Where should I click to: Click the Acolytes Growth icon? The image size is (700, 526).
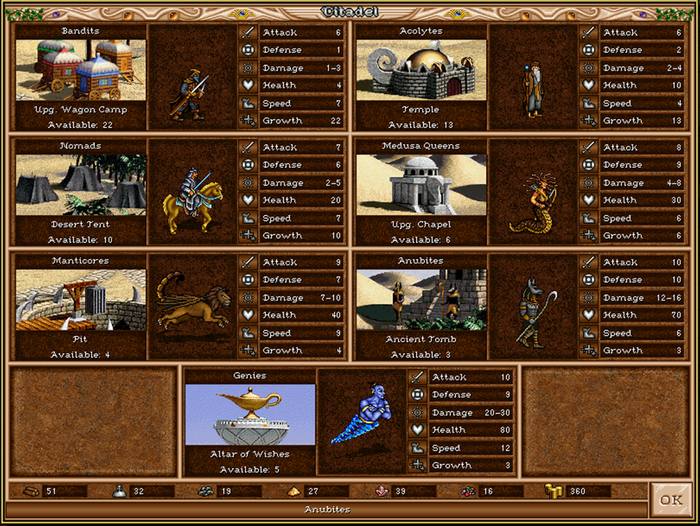click(x=588, y=120)
